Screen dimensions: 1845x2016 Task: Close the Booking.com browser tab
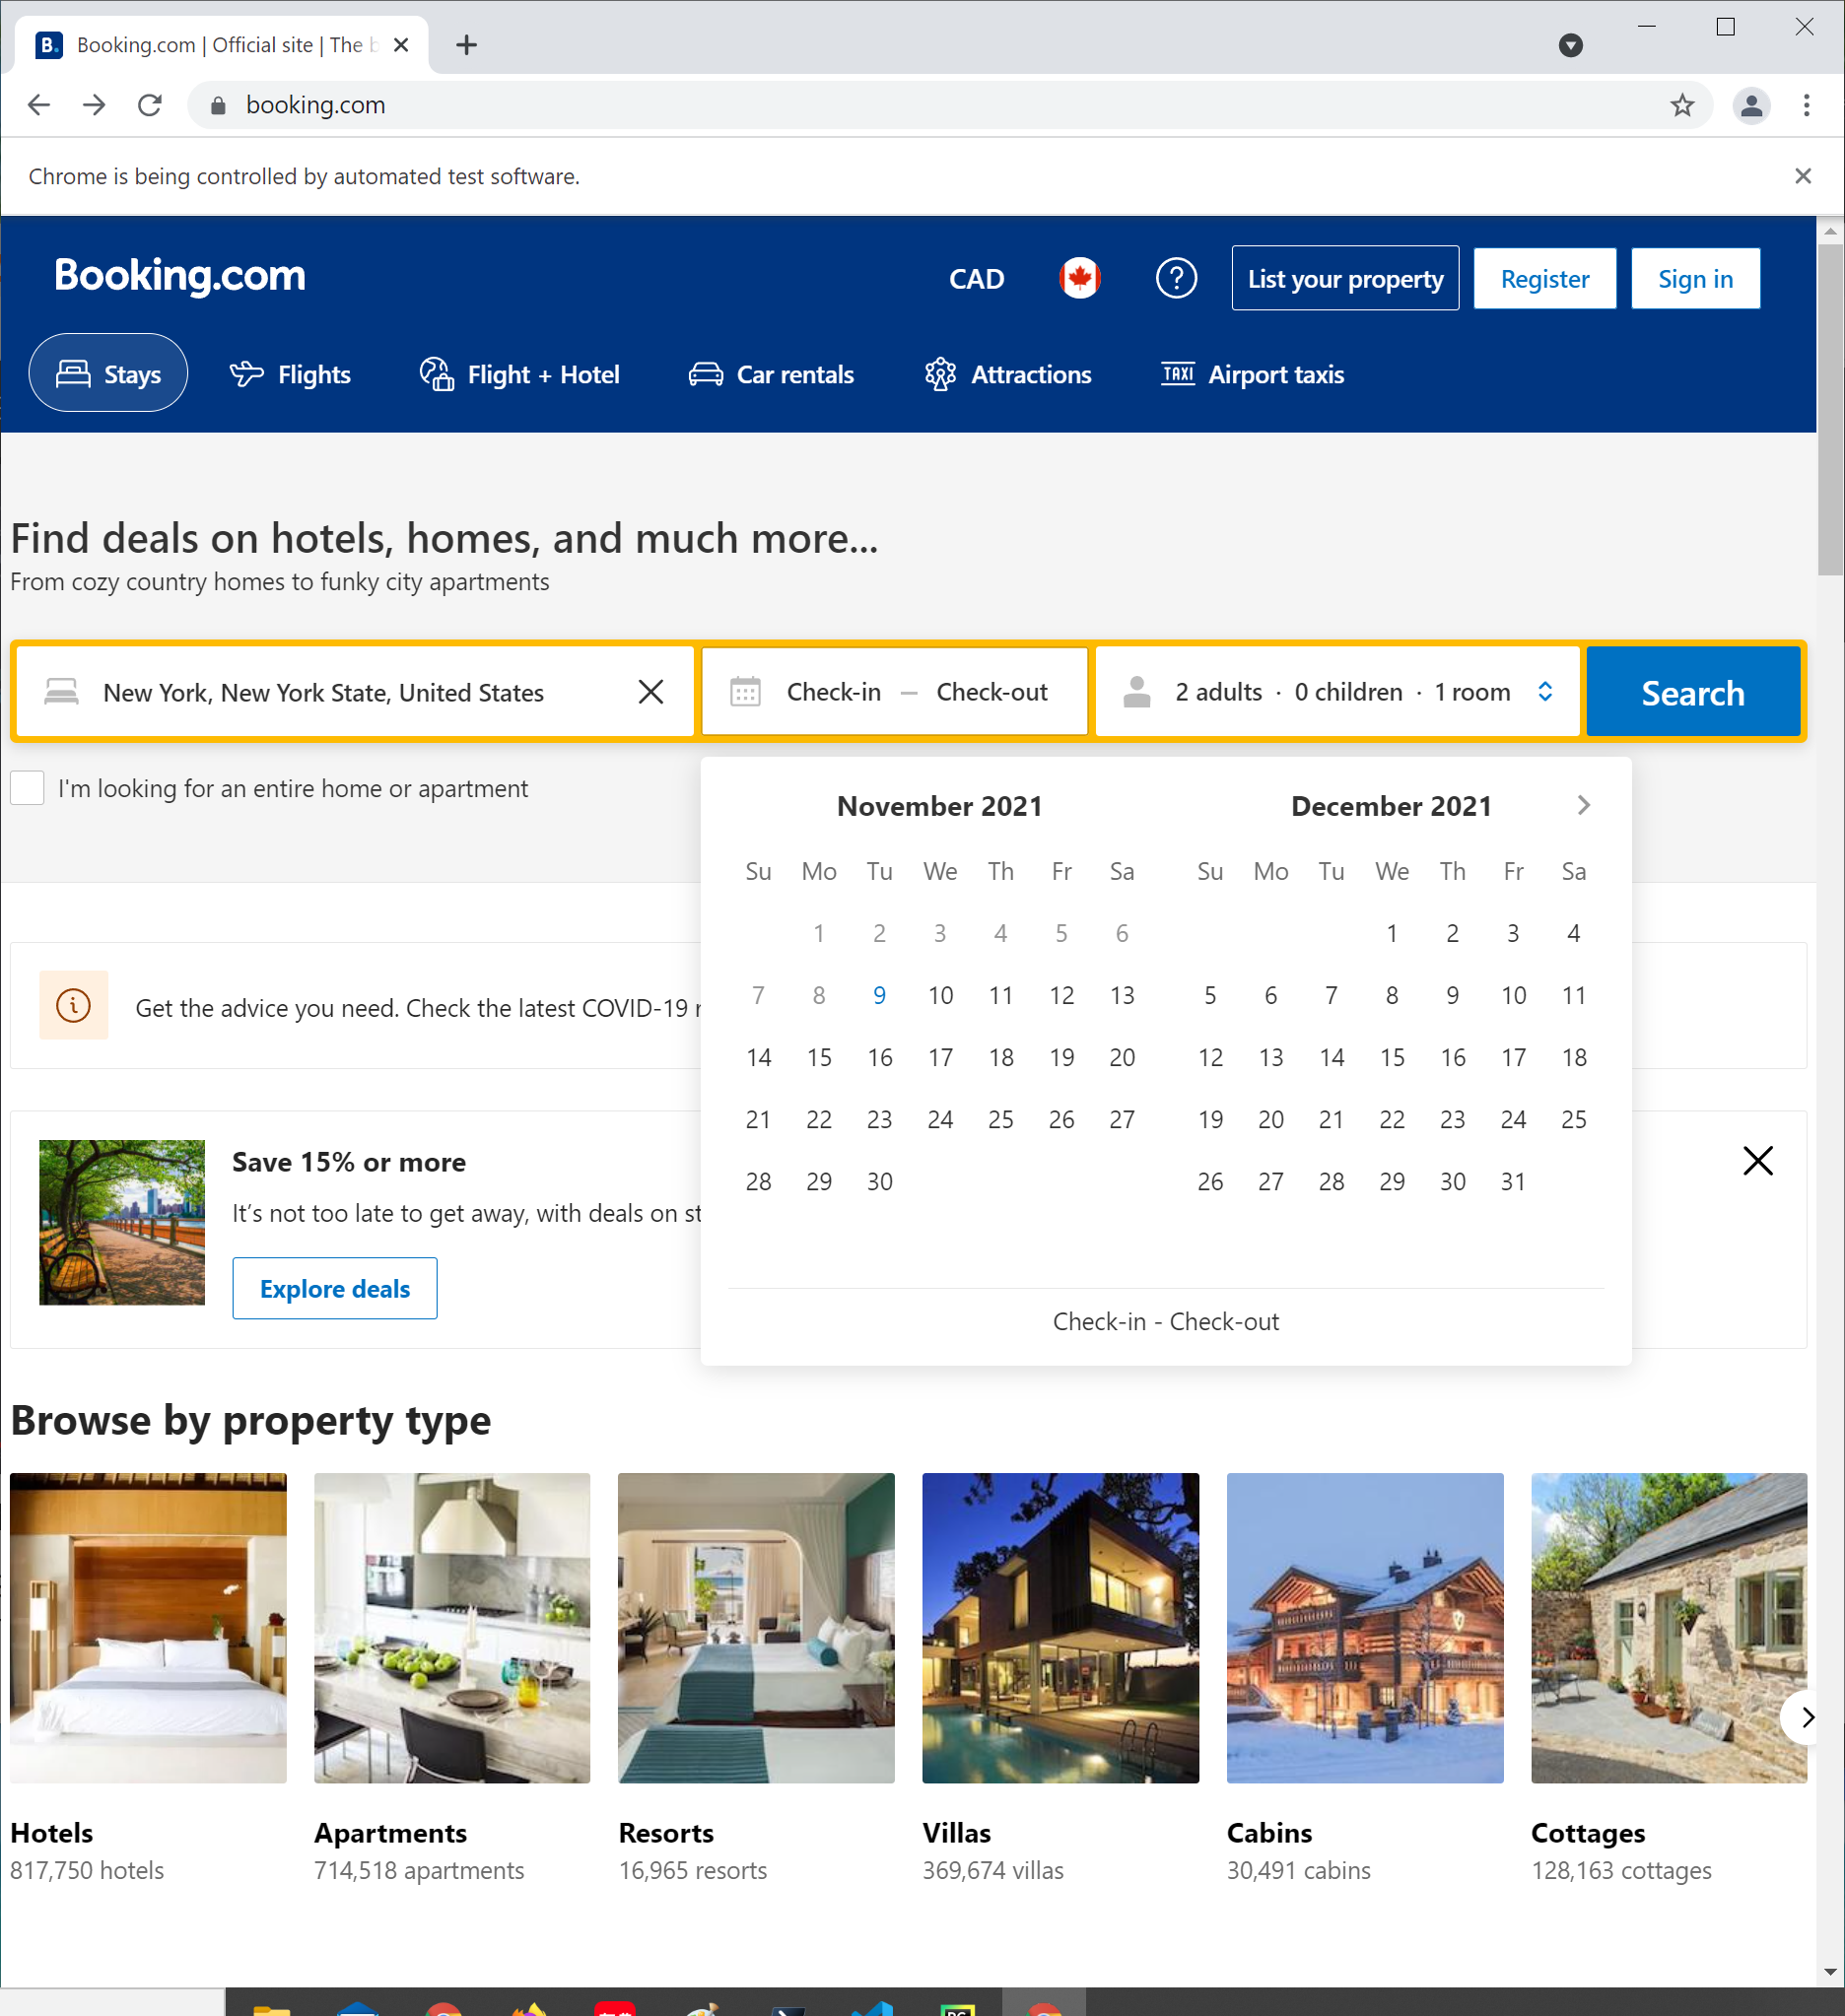401,45
